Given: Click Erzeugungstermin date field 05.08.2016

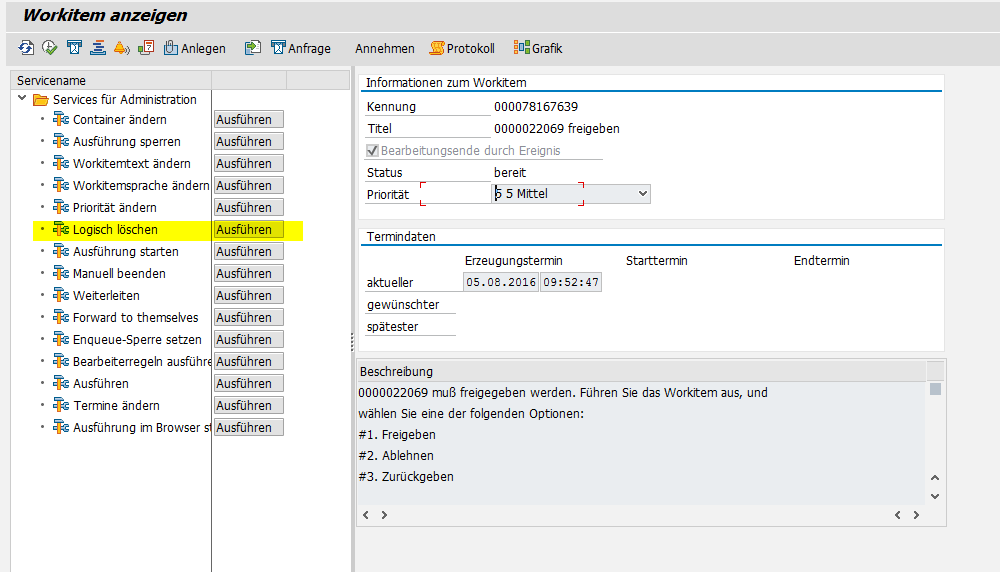Looking at the screenshot, I should (501, 282).
